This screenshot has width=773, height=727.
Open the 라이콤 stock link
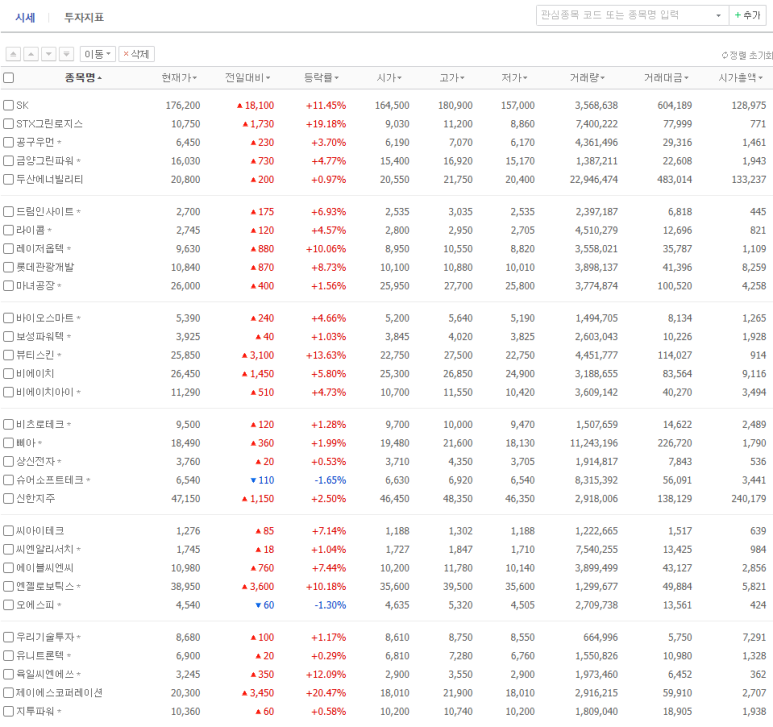click(x=31, y=230)
